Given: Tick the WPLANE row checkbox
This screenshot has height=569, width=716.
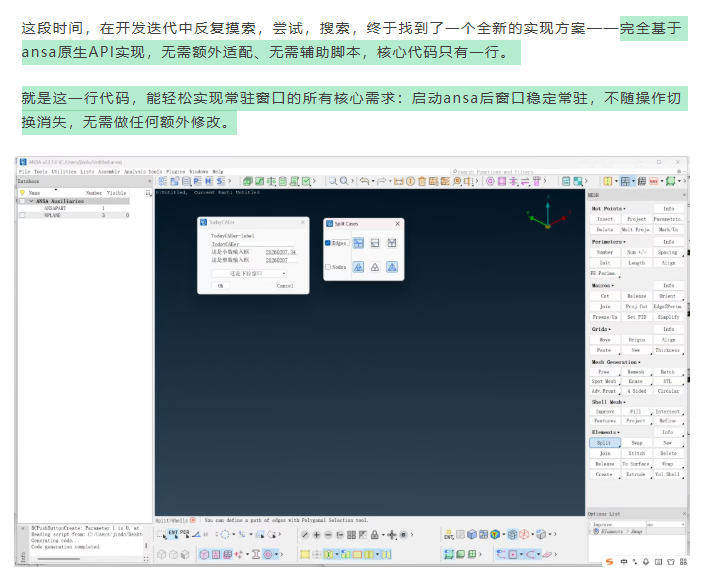Looking at the screenshot, I should [22, 215].
